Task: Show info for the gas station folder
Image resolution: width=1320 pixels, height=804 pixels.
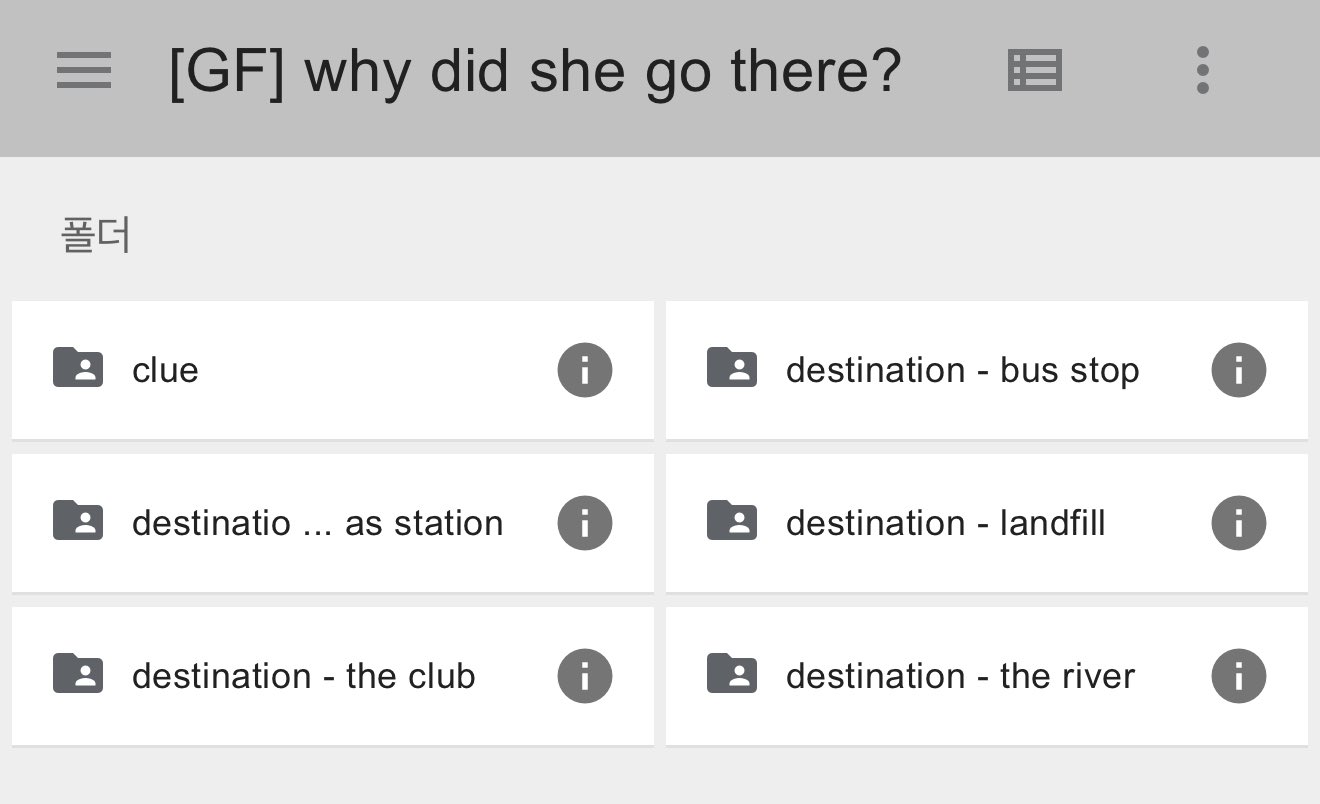Action: tap(584, 523)
